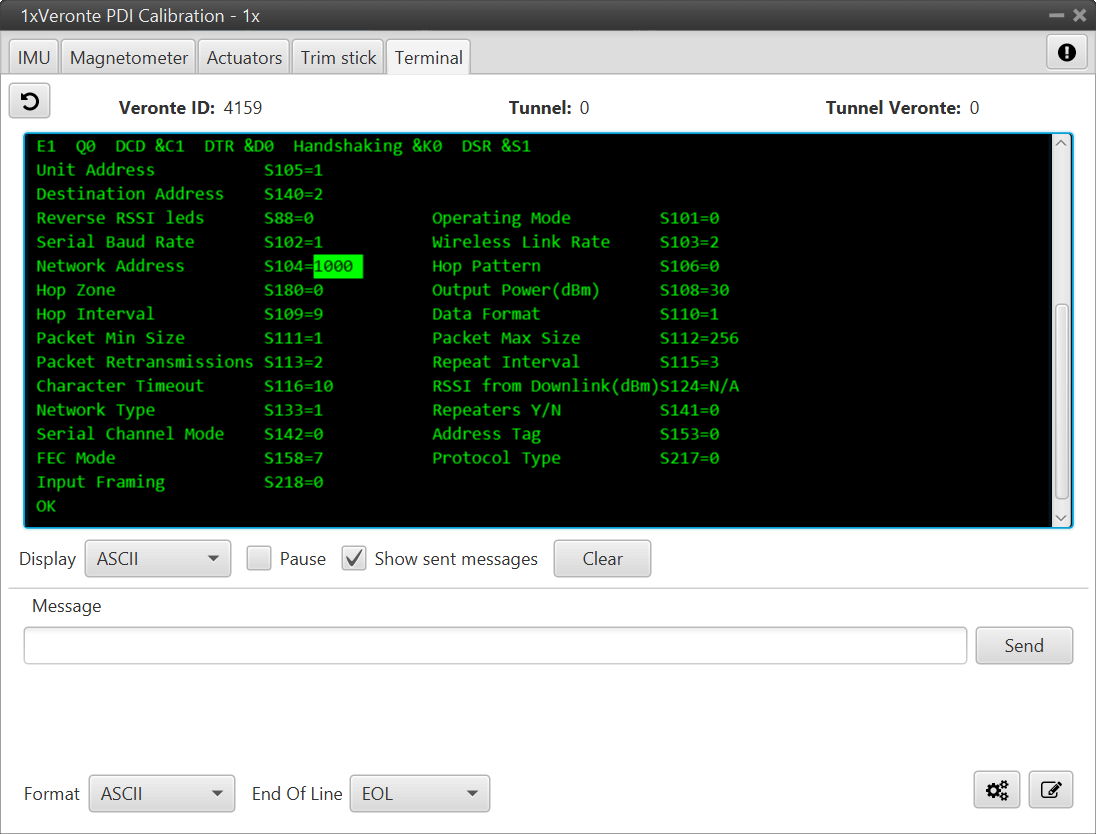Screen dimensions: 1096x834
Task: Uncheck Show sent messages checkbox
Action: pyautogui.click(x=354, y=559)
